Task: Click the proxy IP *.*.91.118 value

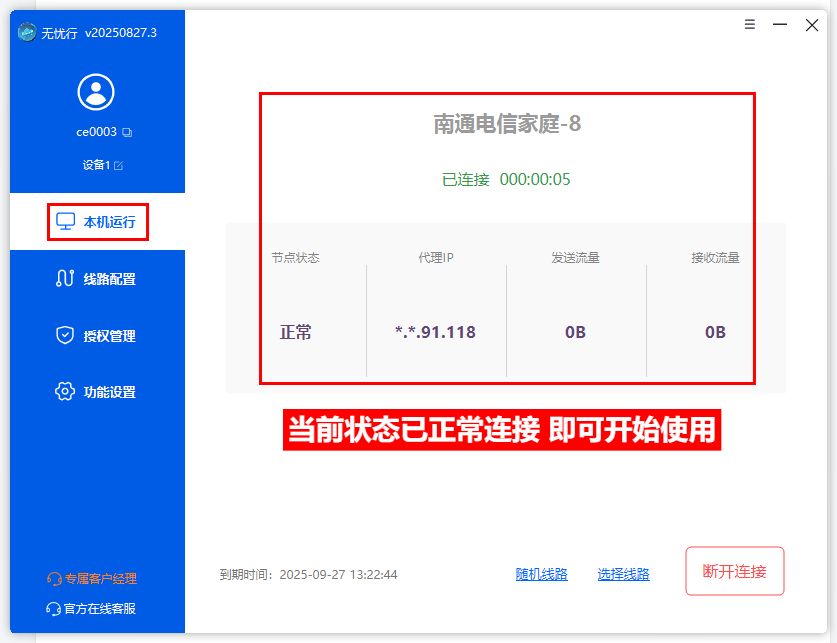Action: pos(435,332)
